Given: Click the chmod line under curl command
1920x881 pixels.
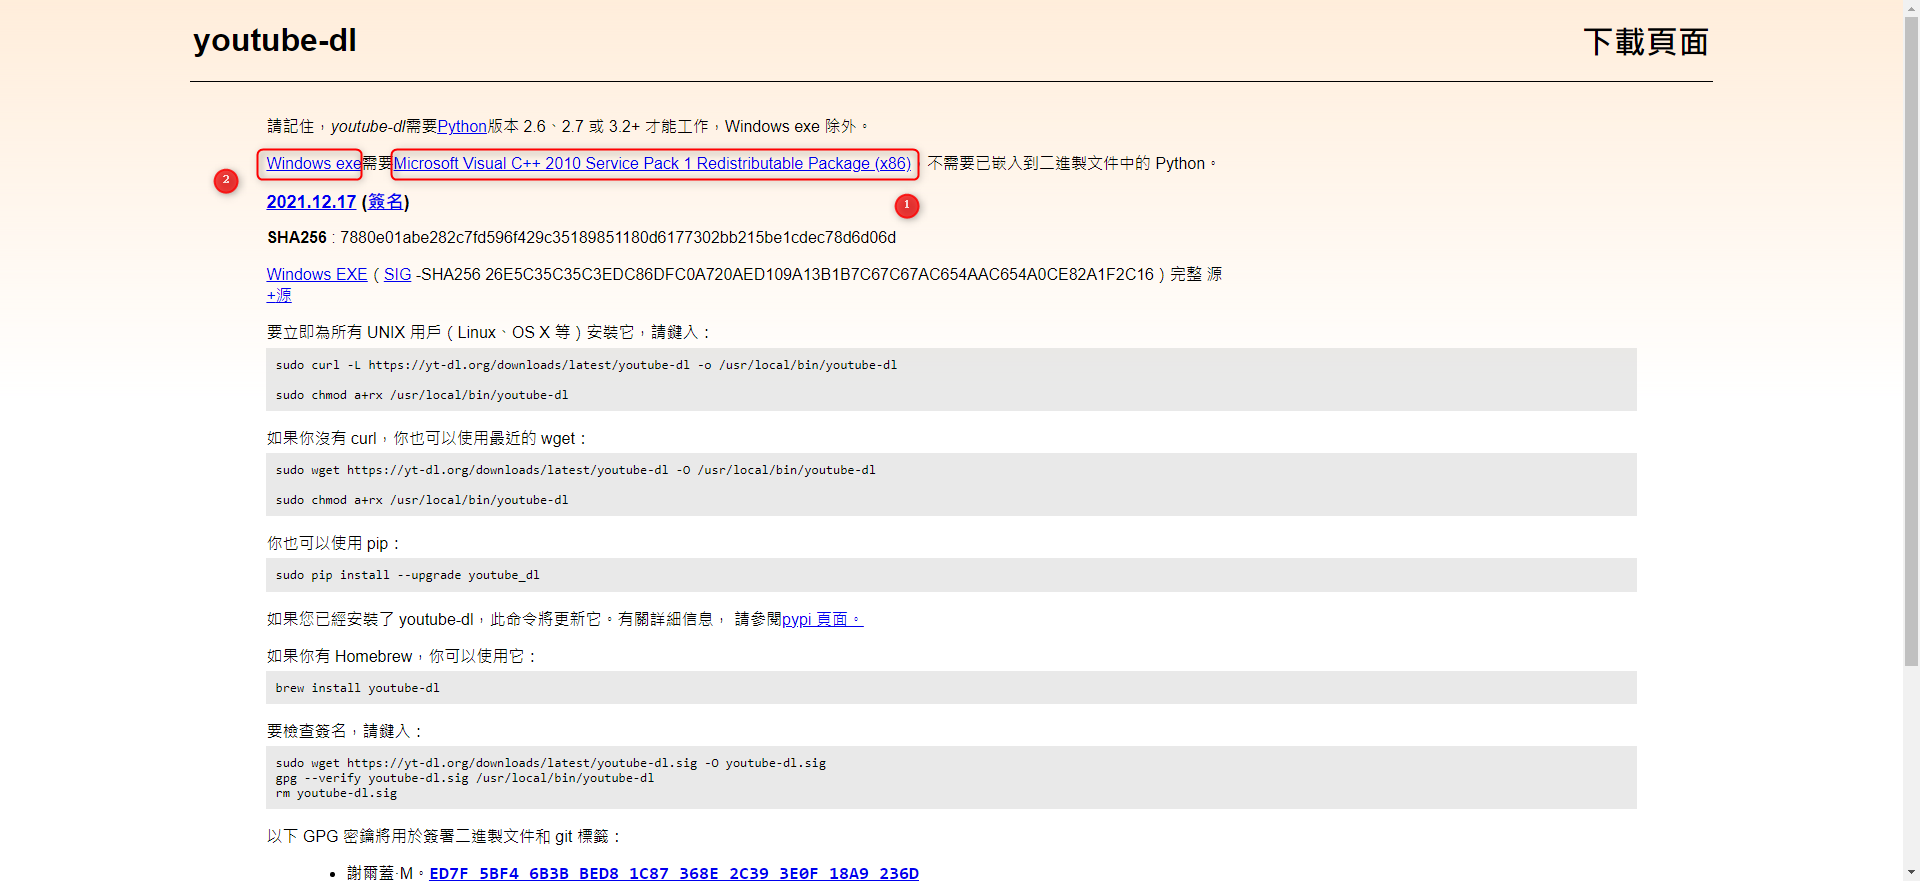Looking at the screenshot, I should (422, 395).
